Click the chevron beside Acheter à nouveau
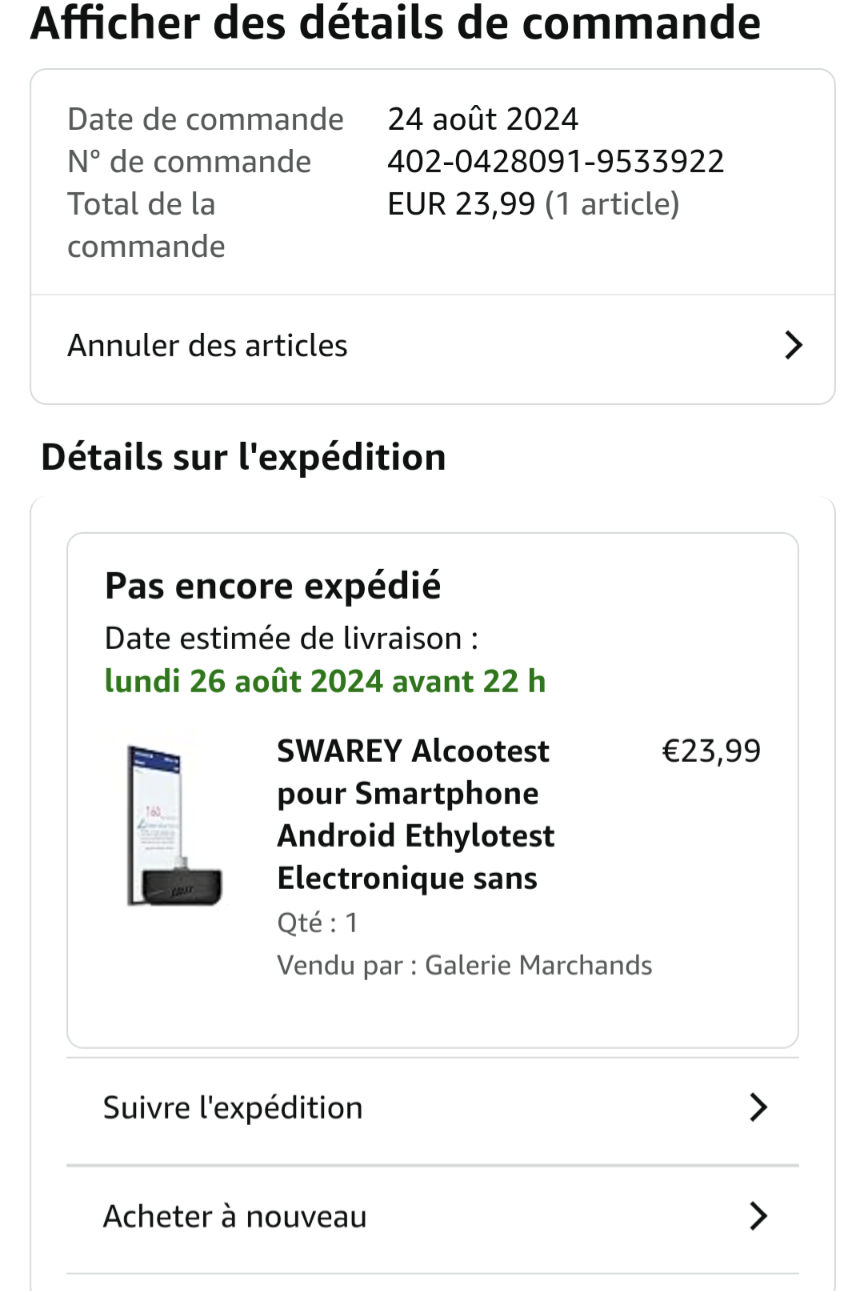This screenshot has height=1291, width=864. coord(759,1216)
